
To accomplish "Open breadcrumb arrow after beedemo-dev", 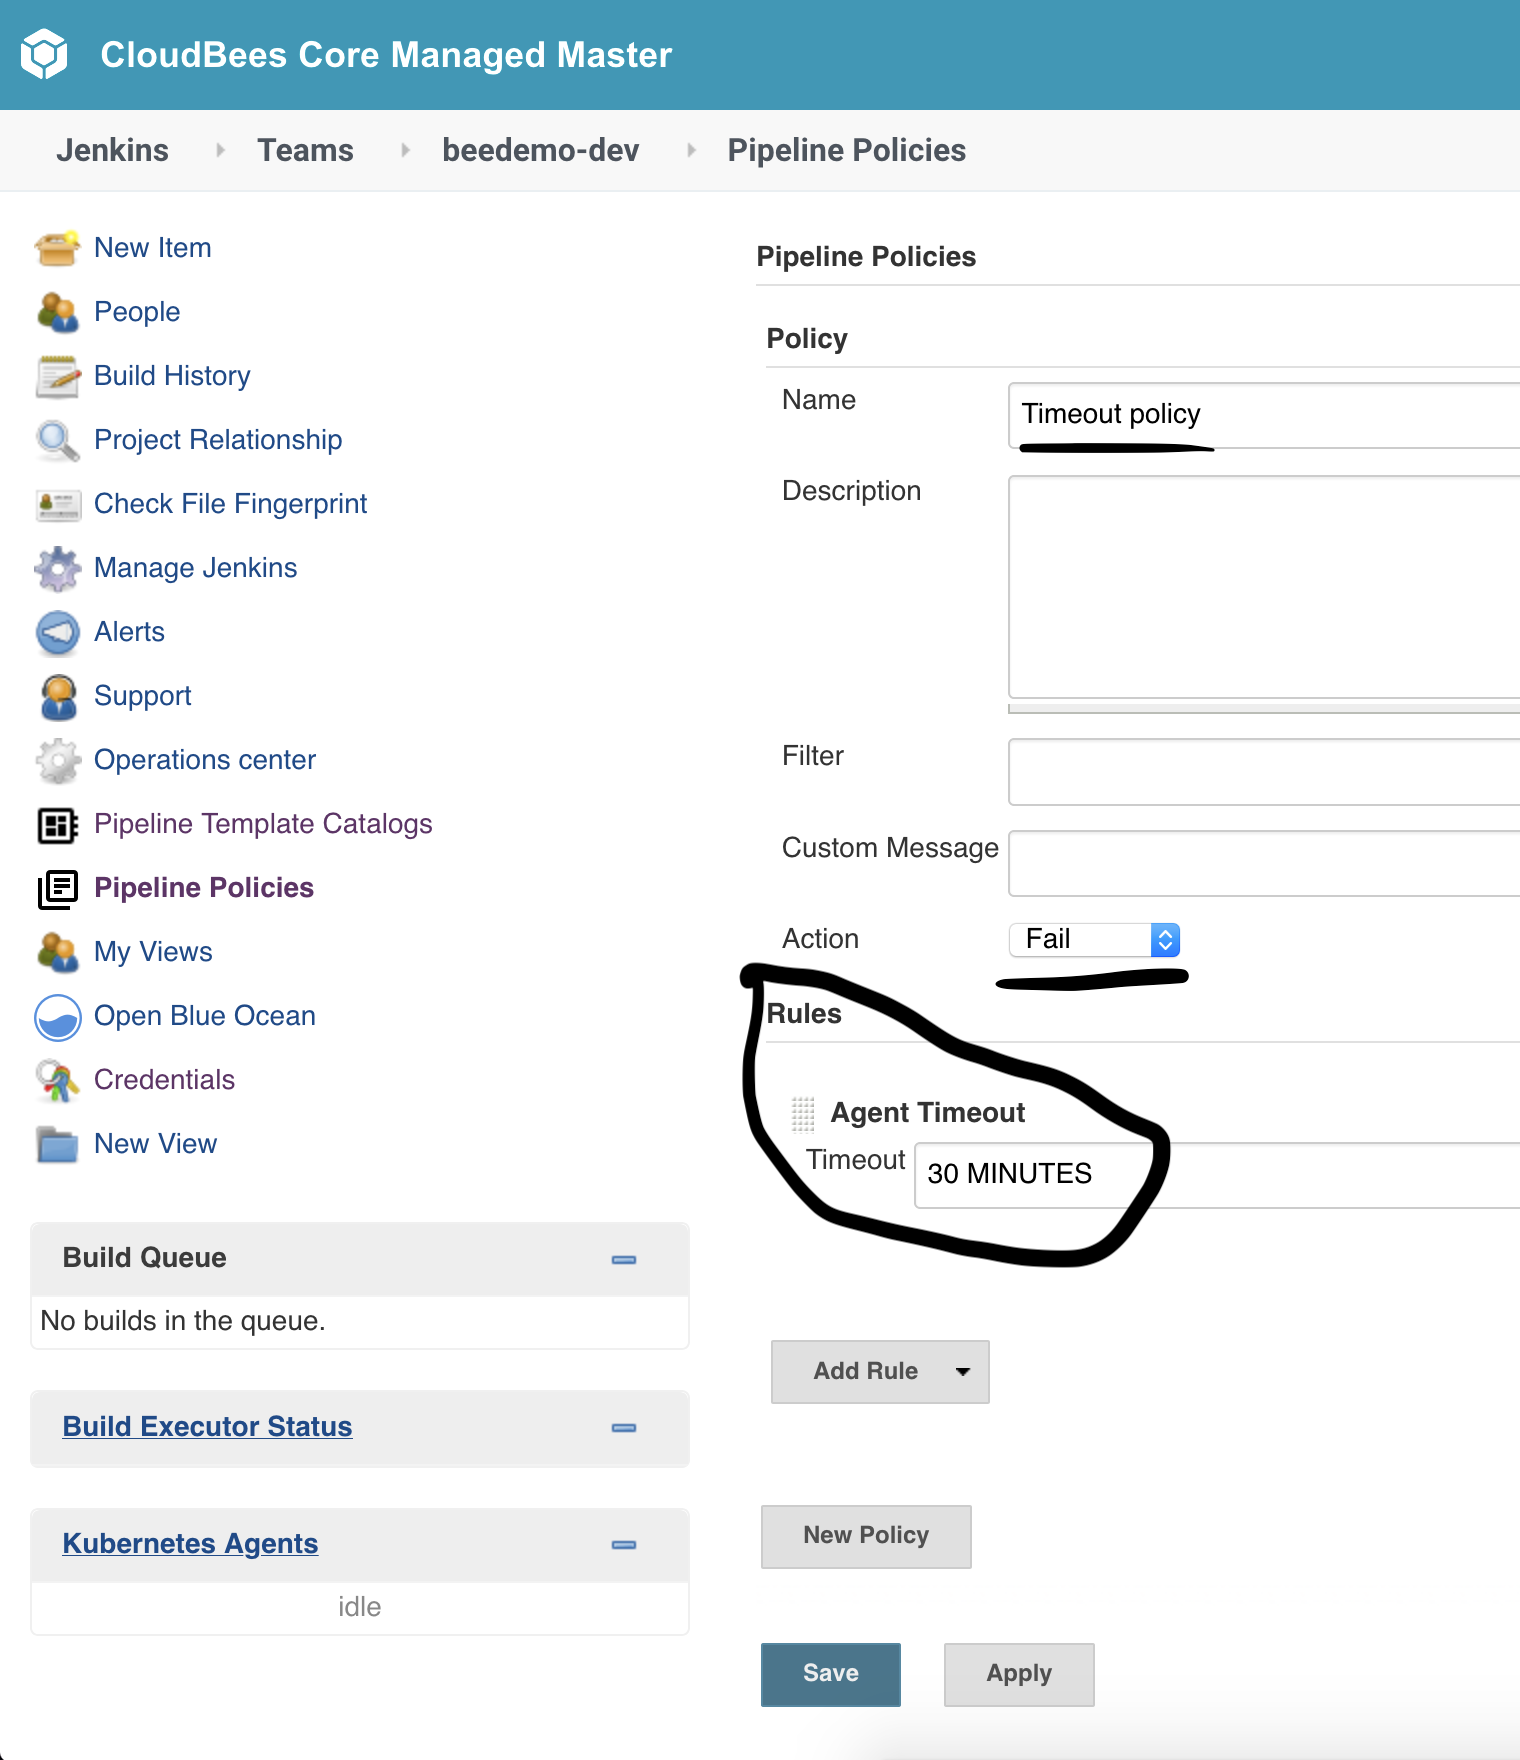I will pyautogui.click(x=691, y=150).
